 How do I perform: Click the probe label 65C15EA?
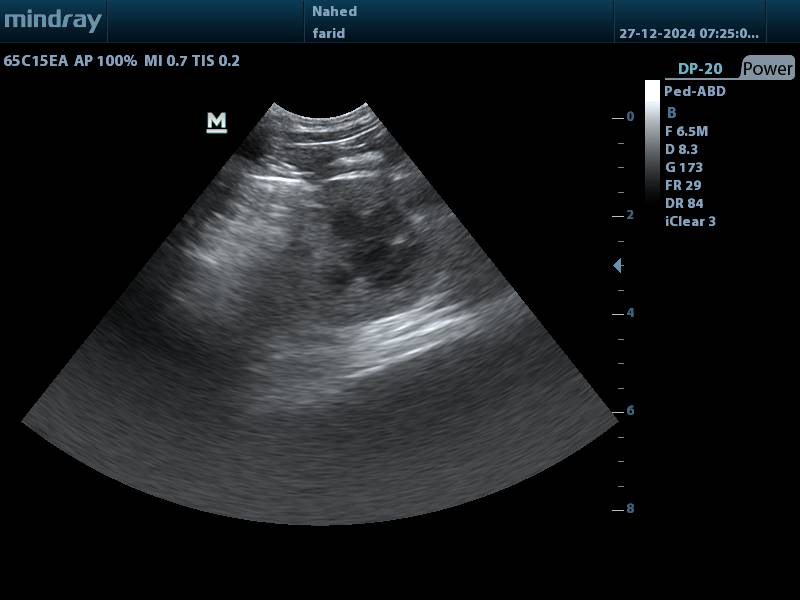coord(36,61)
